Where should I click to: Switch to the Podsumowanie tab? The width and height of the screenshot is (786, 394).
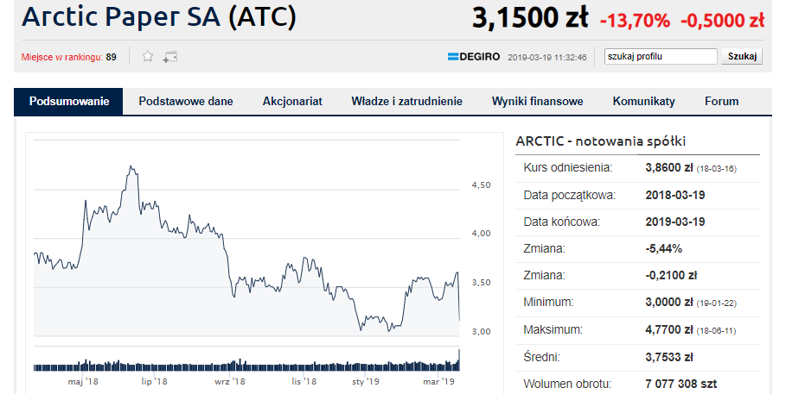click(x=69, y=101)
